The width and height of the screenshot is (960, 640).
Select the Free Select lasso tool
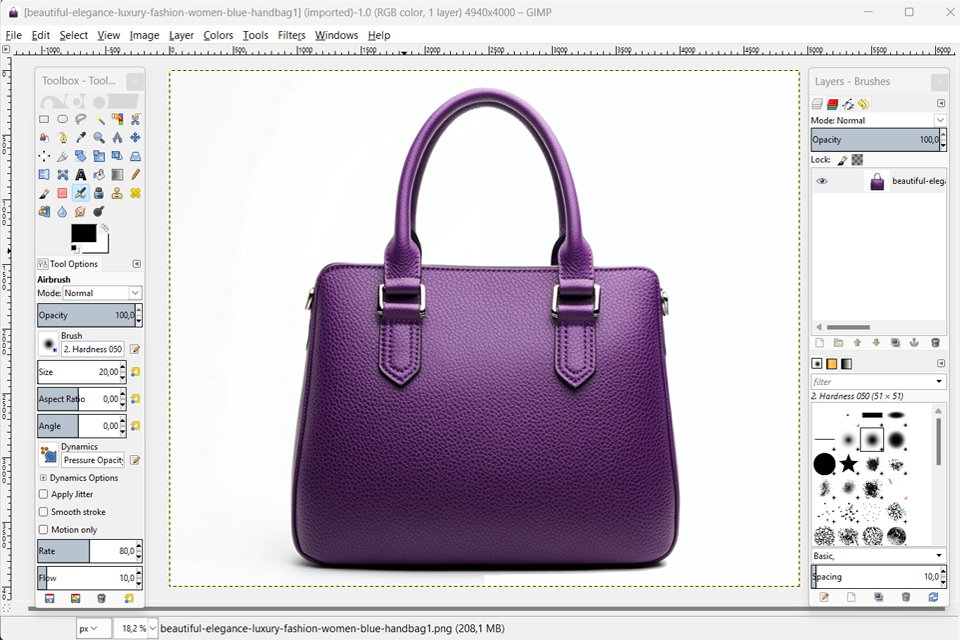tap(80, 119)
